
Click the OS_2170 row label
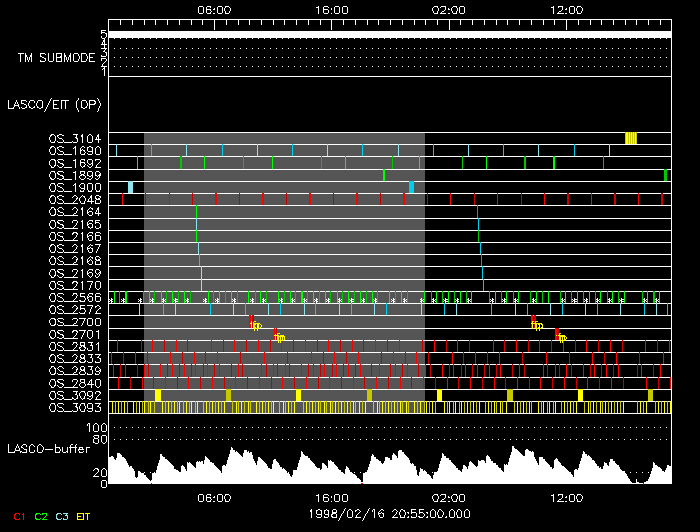tap(75, 285)
